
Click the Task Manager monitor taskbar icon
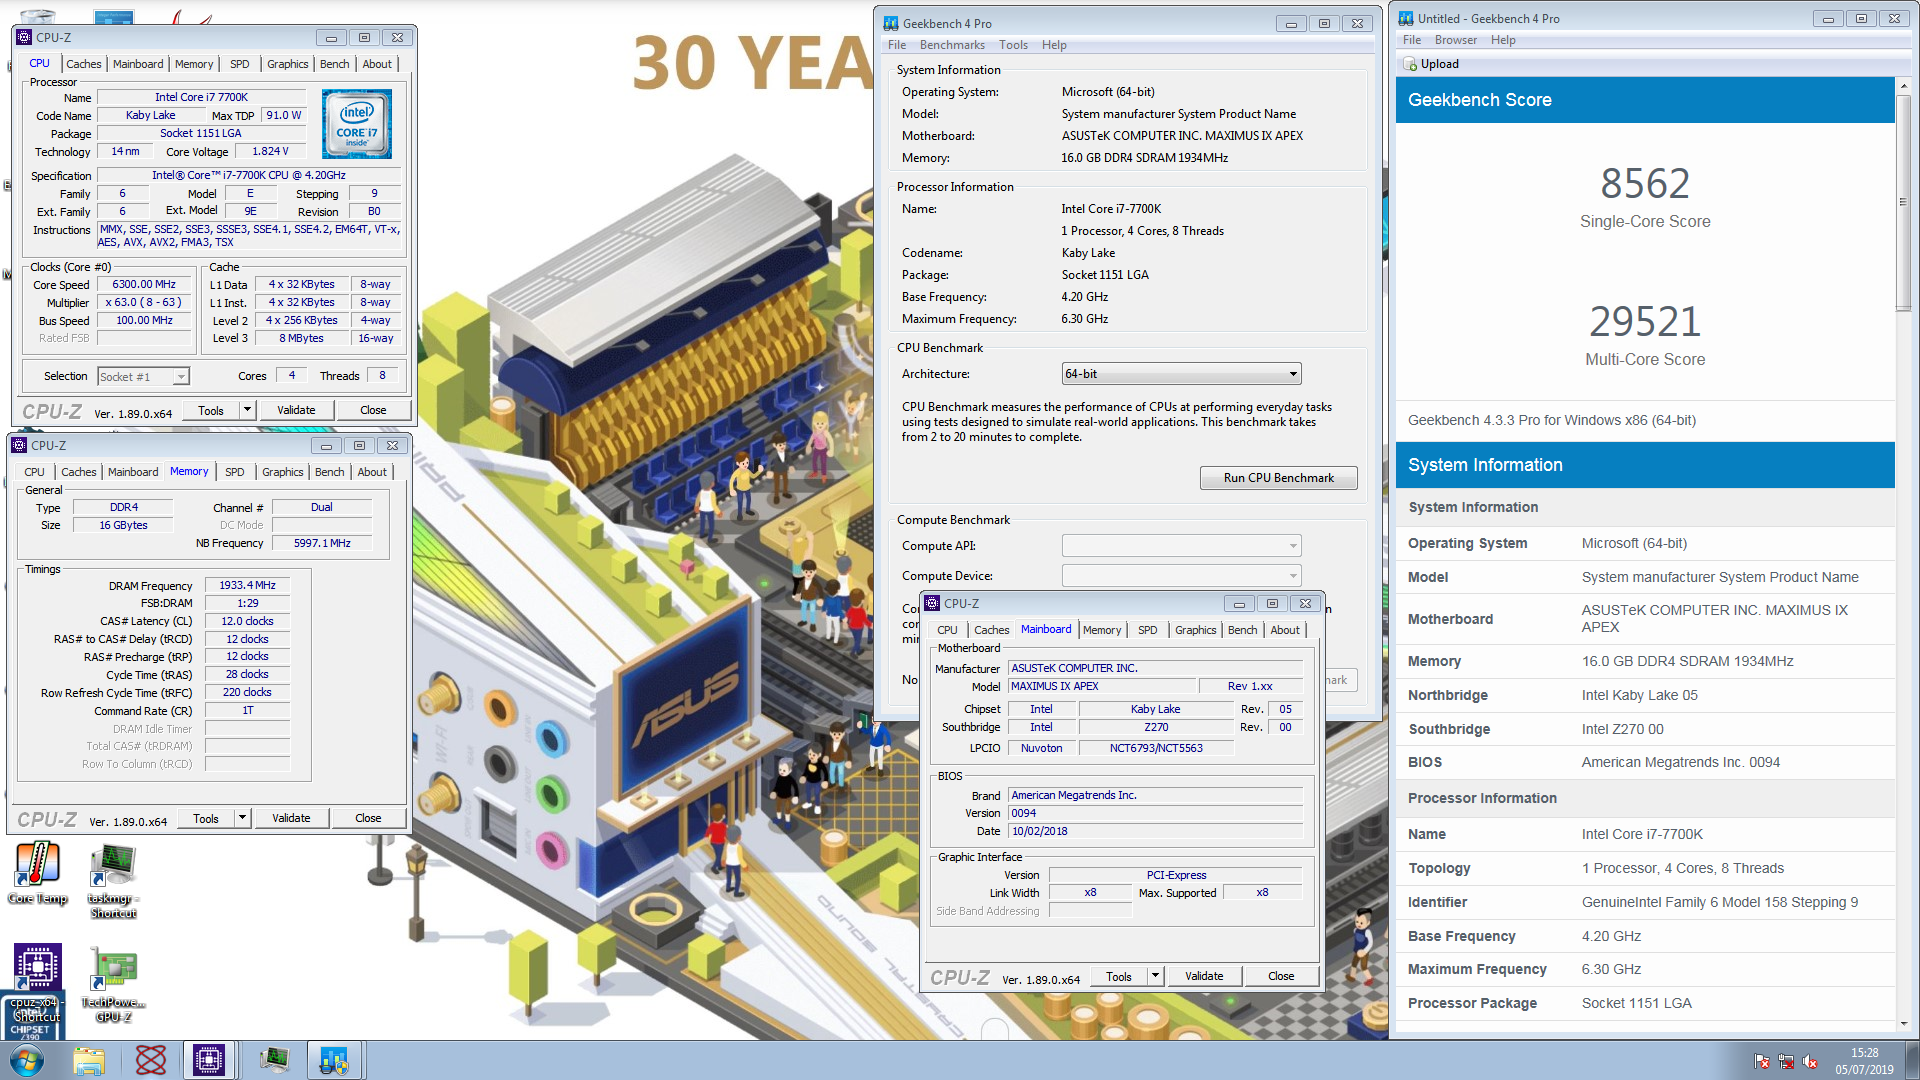click(x=273, y=1060)
